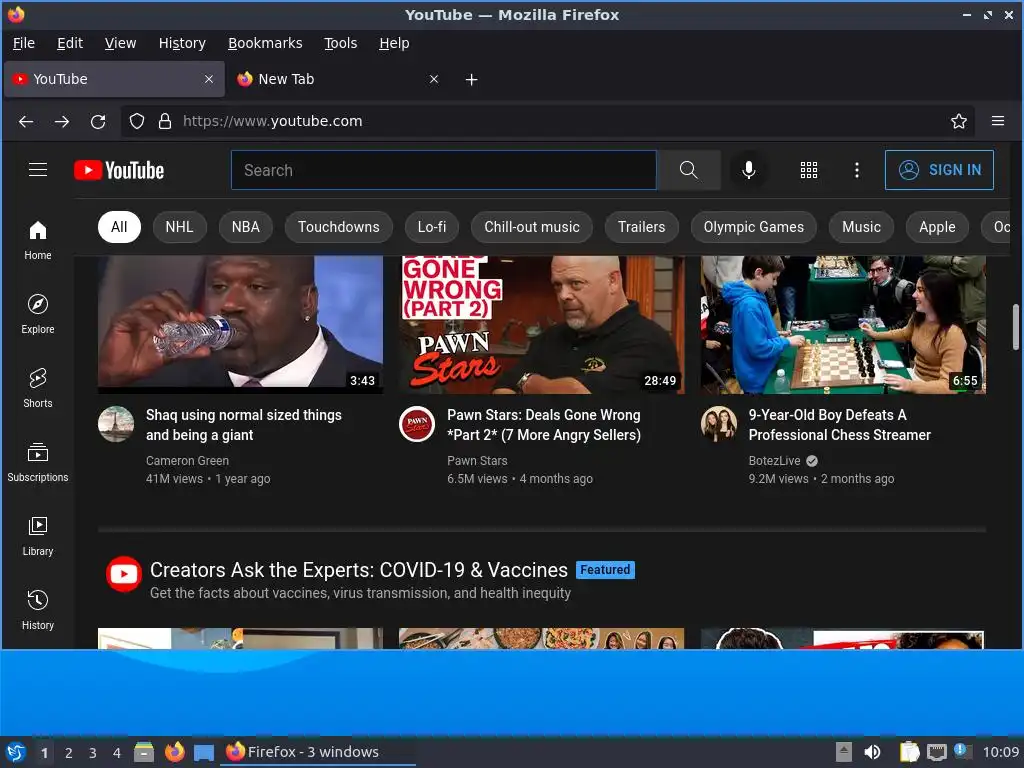Image resolution: width=1024 pixels, height=768 pixels.
Task: Switch to workspace 2 in taskbar
Action: point(69,753)
